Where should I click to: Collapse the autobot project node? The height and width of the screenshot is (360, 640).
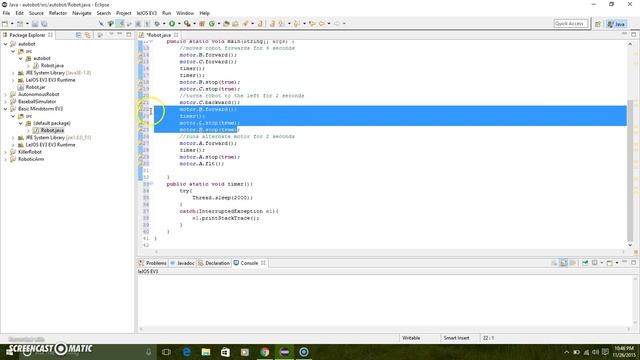[6, 44]
